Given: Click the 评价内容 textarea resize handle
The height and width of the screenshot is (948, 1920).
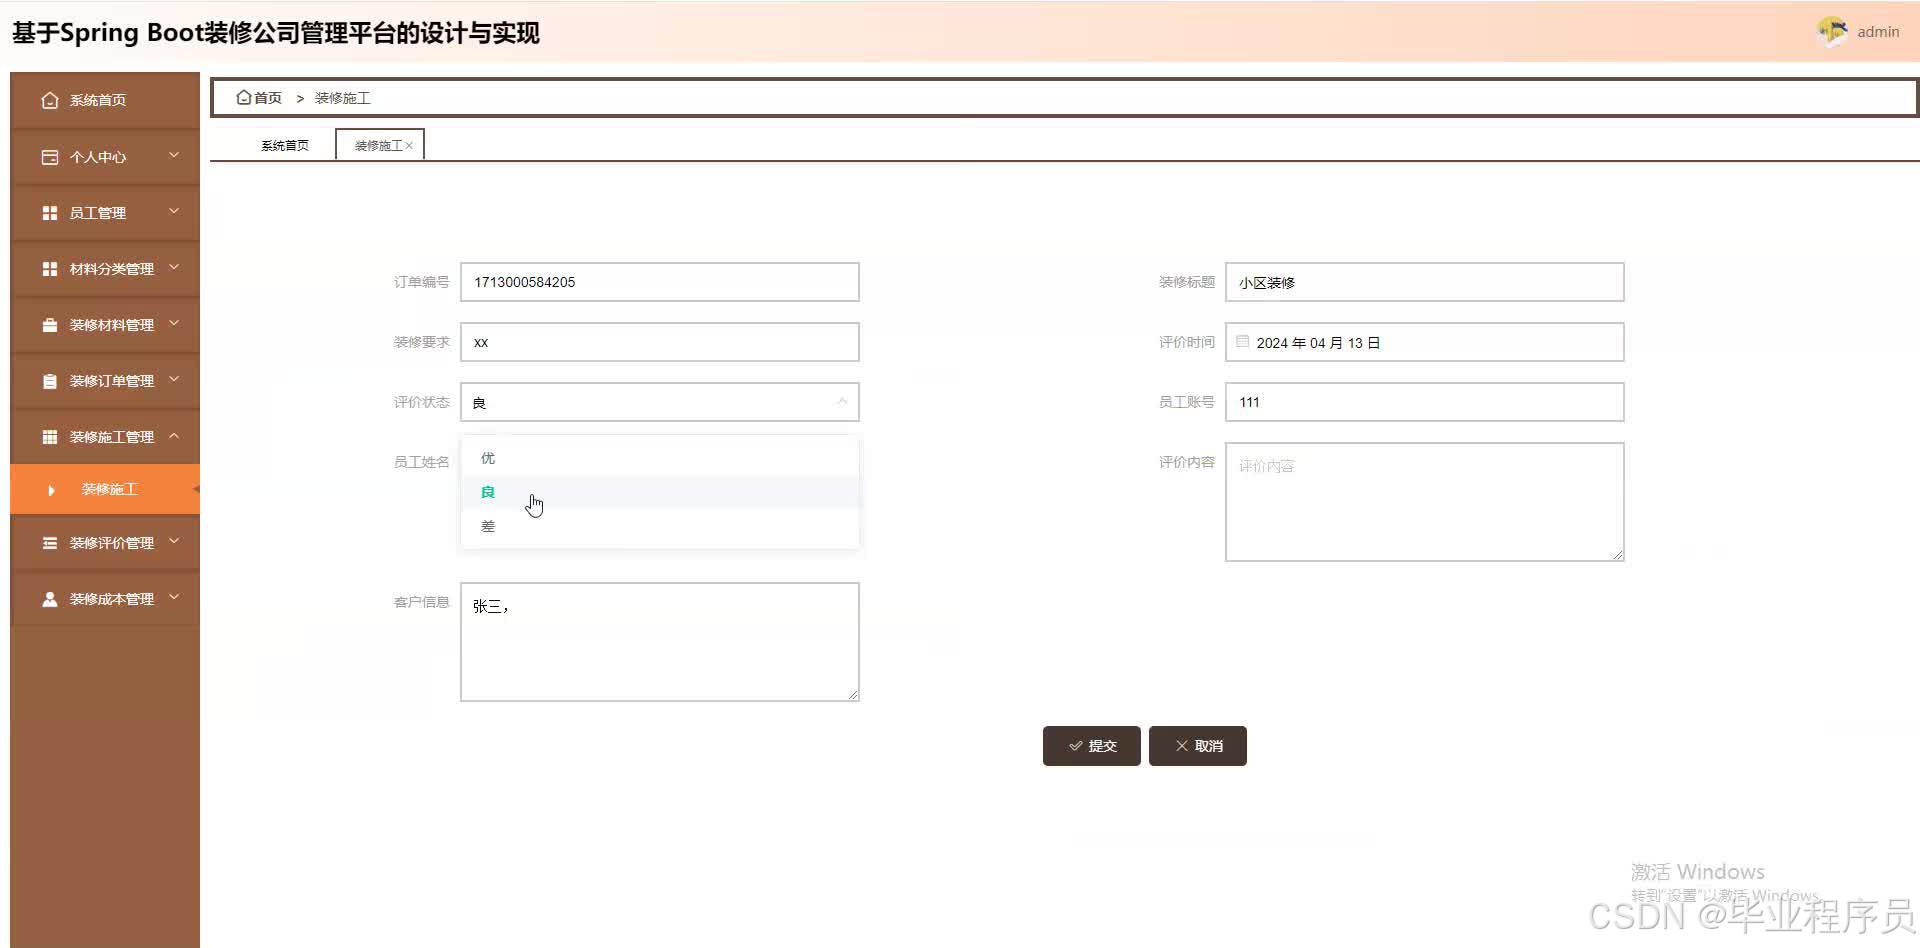Looking at the screenshot, I should [1618, 555].
